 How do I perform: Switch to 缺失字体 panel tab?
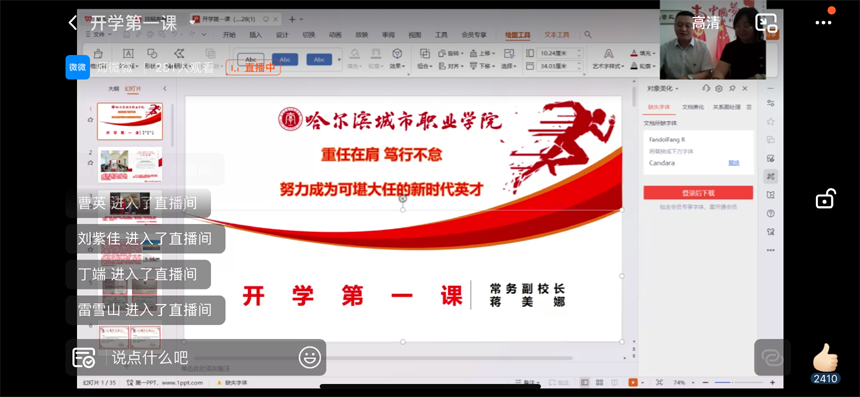pyautogui.click(x=659, y=107)
